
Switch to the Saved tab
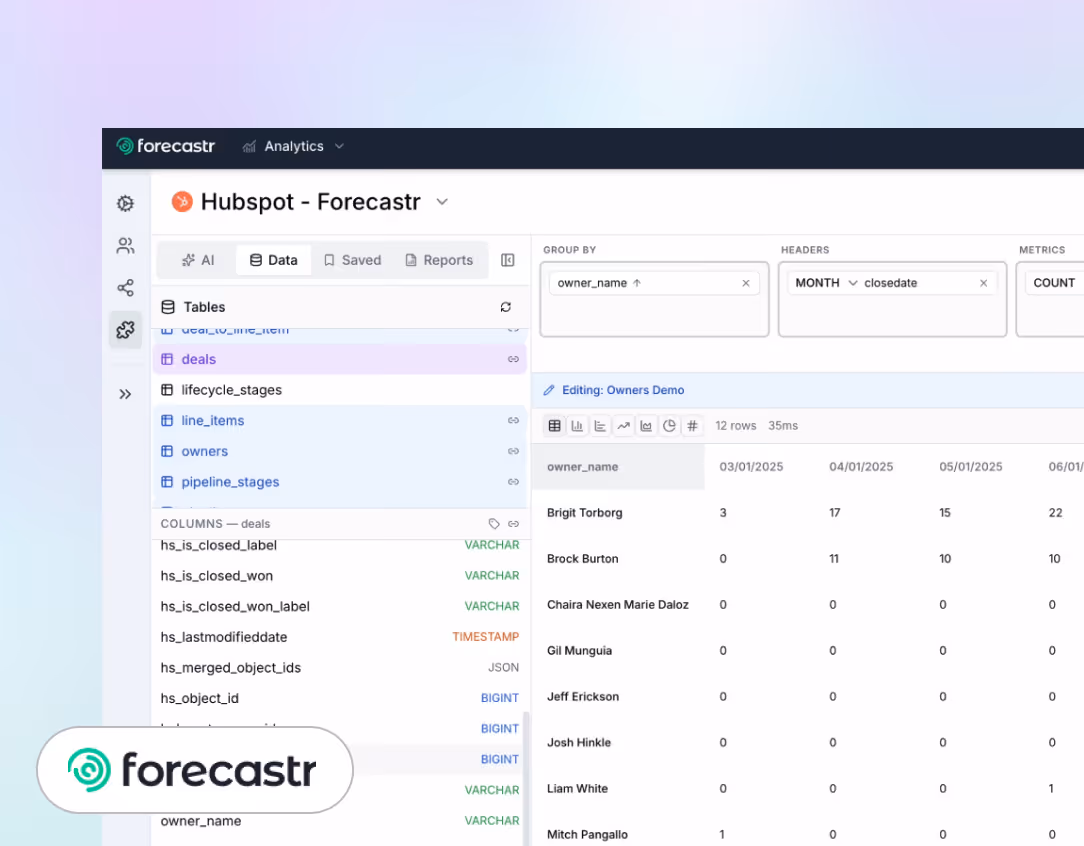[353, 260]
